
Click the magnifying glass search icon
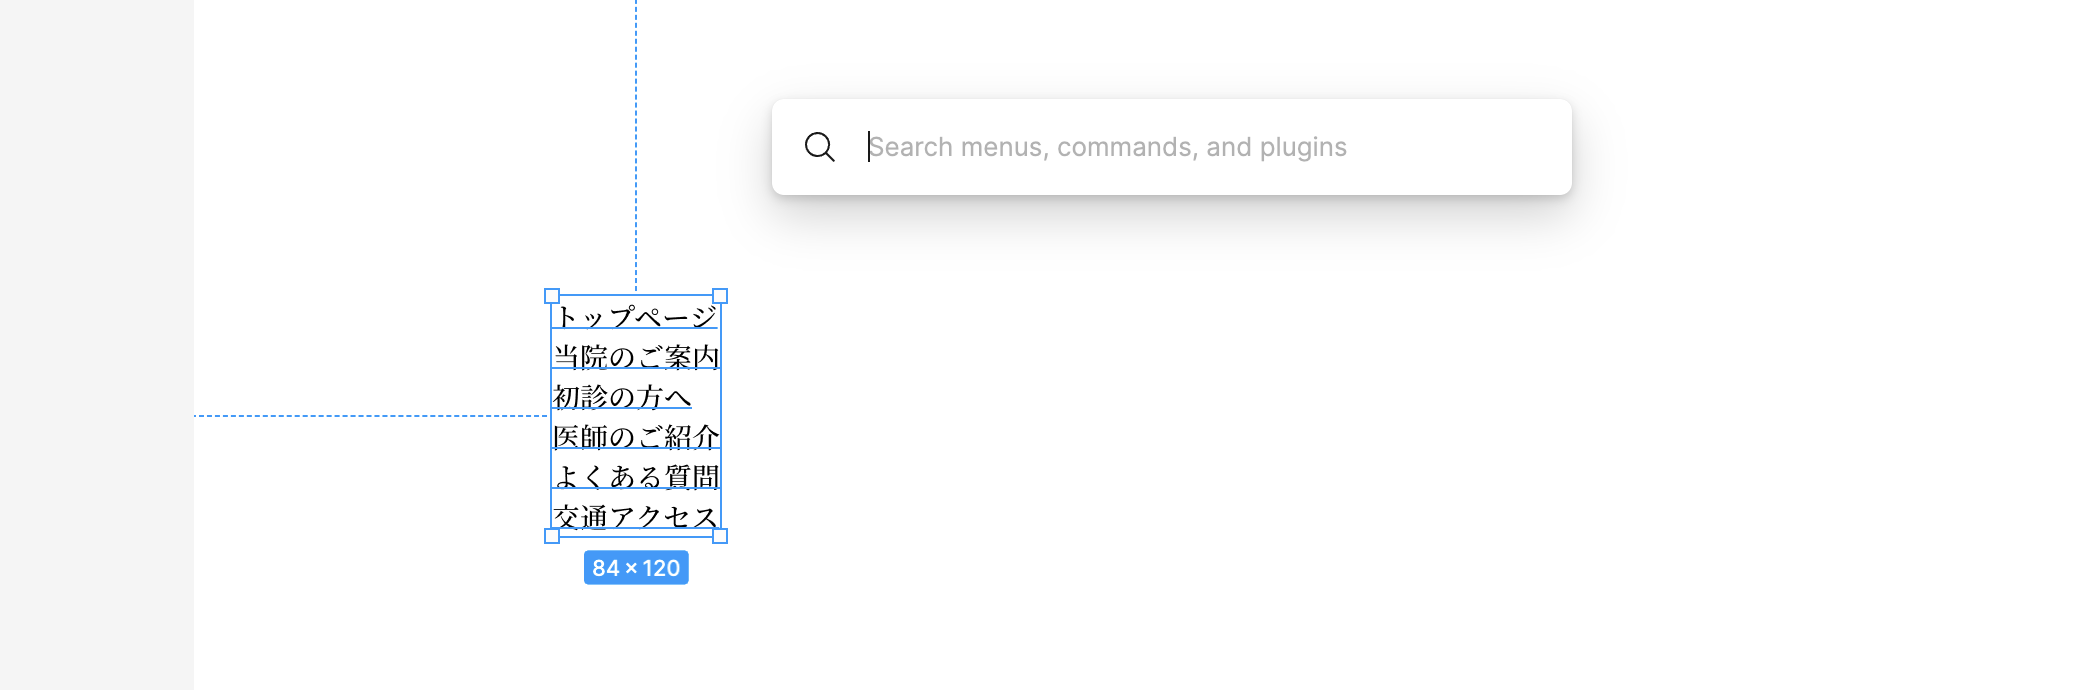819,147
